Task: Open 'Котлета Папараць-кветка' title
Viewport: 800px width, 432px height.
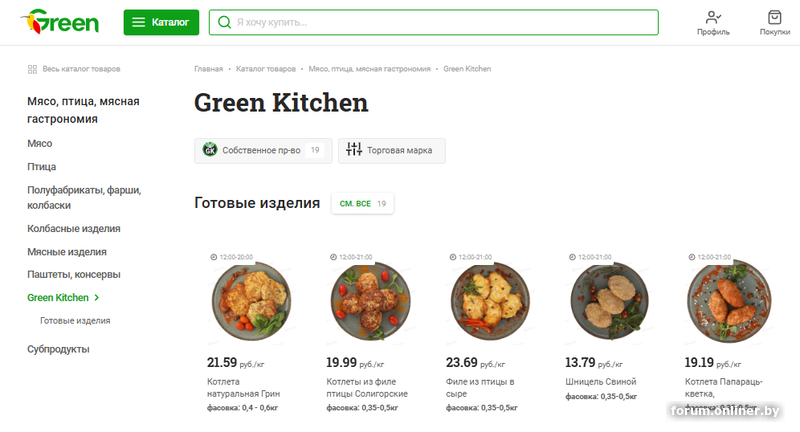Action: tap(723, 388)
